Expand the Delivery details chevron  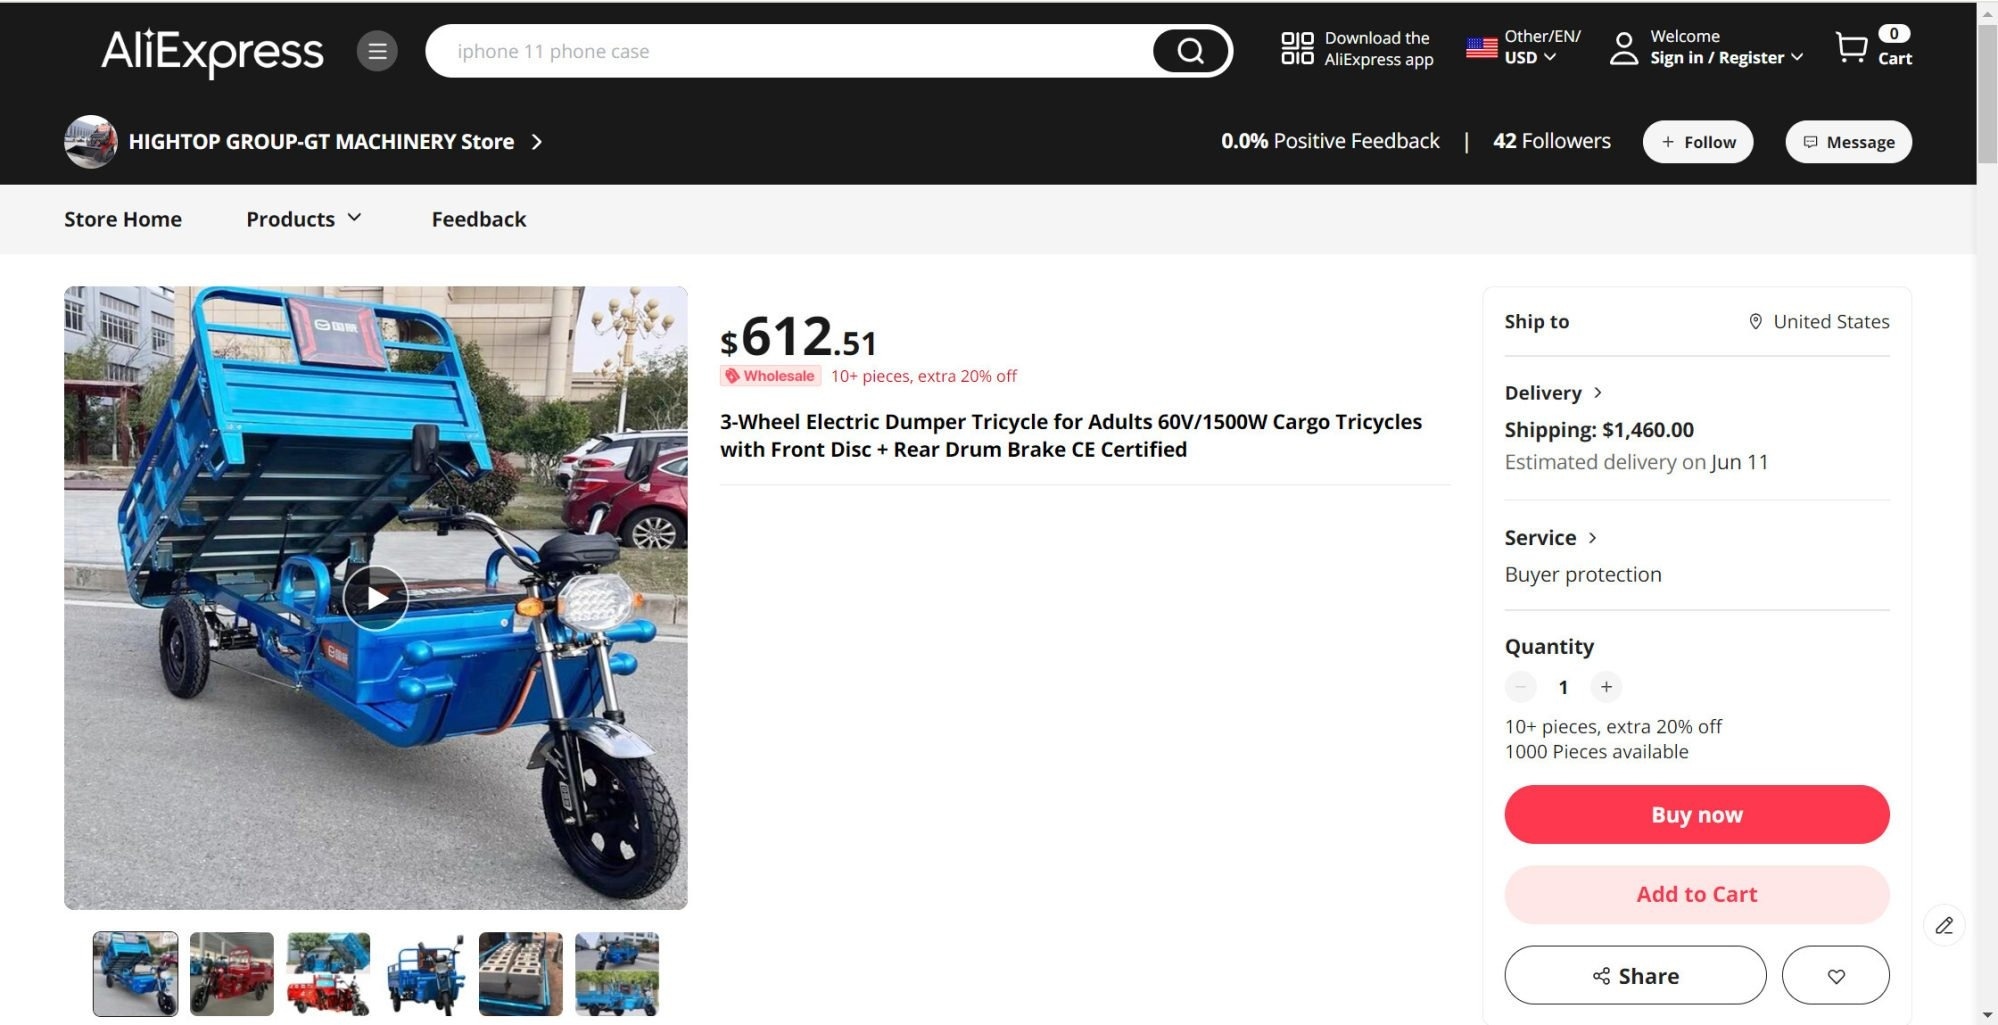click(x=1597, y=393)
